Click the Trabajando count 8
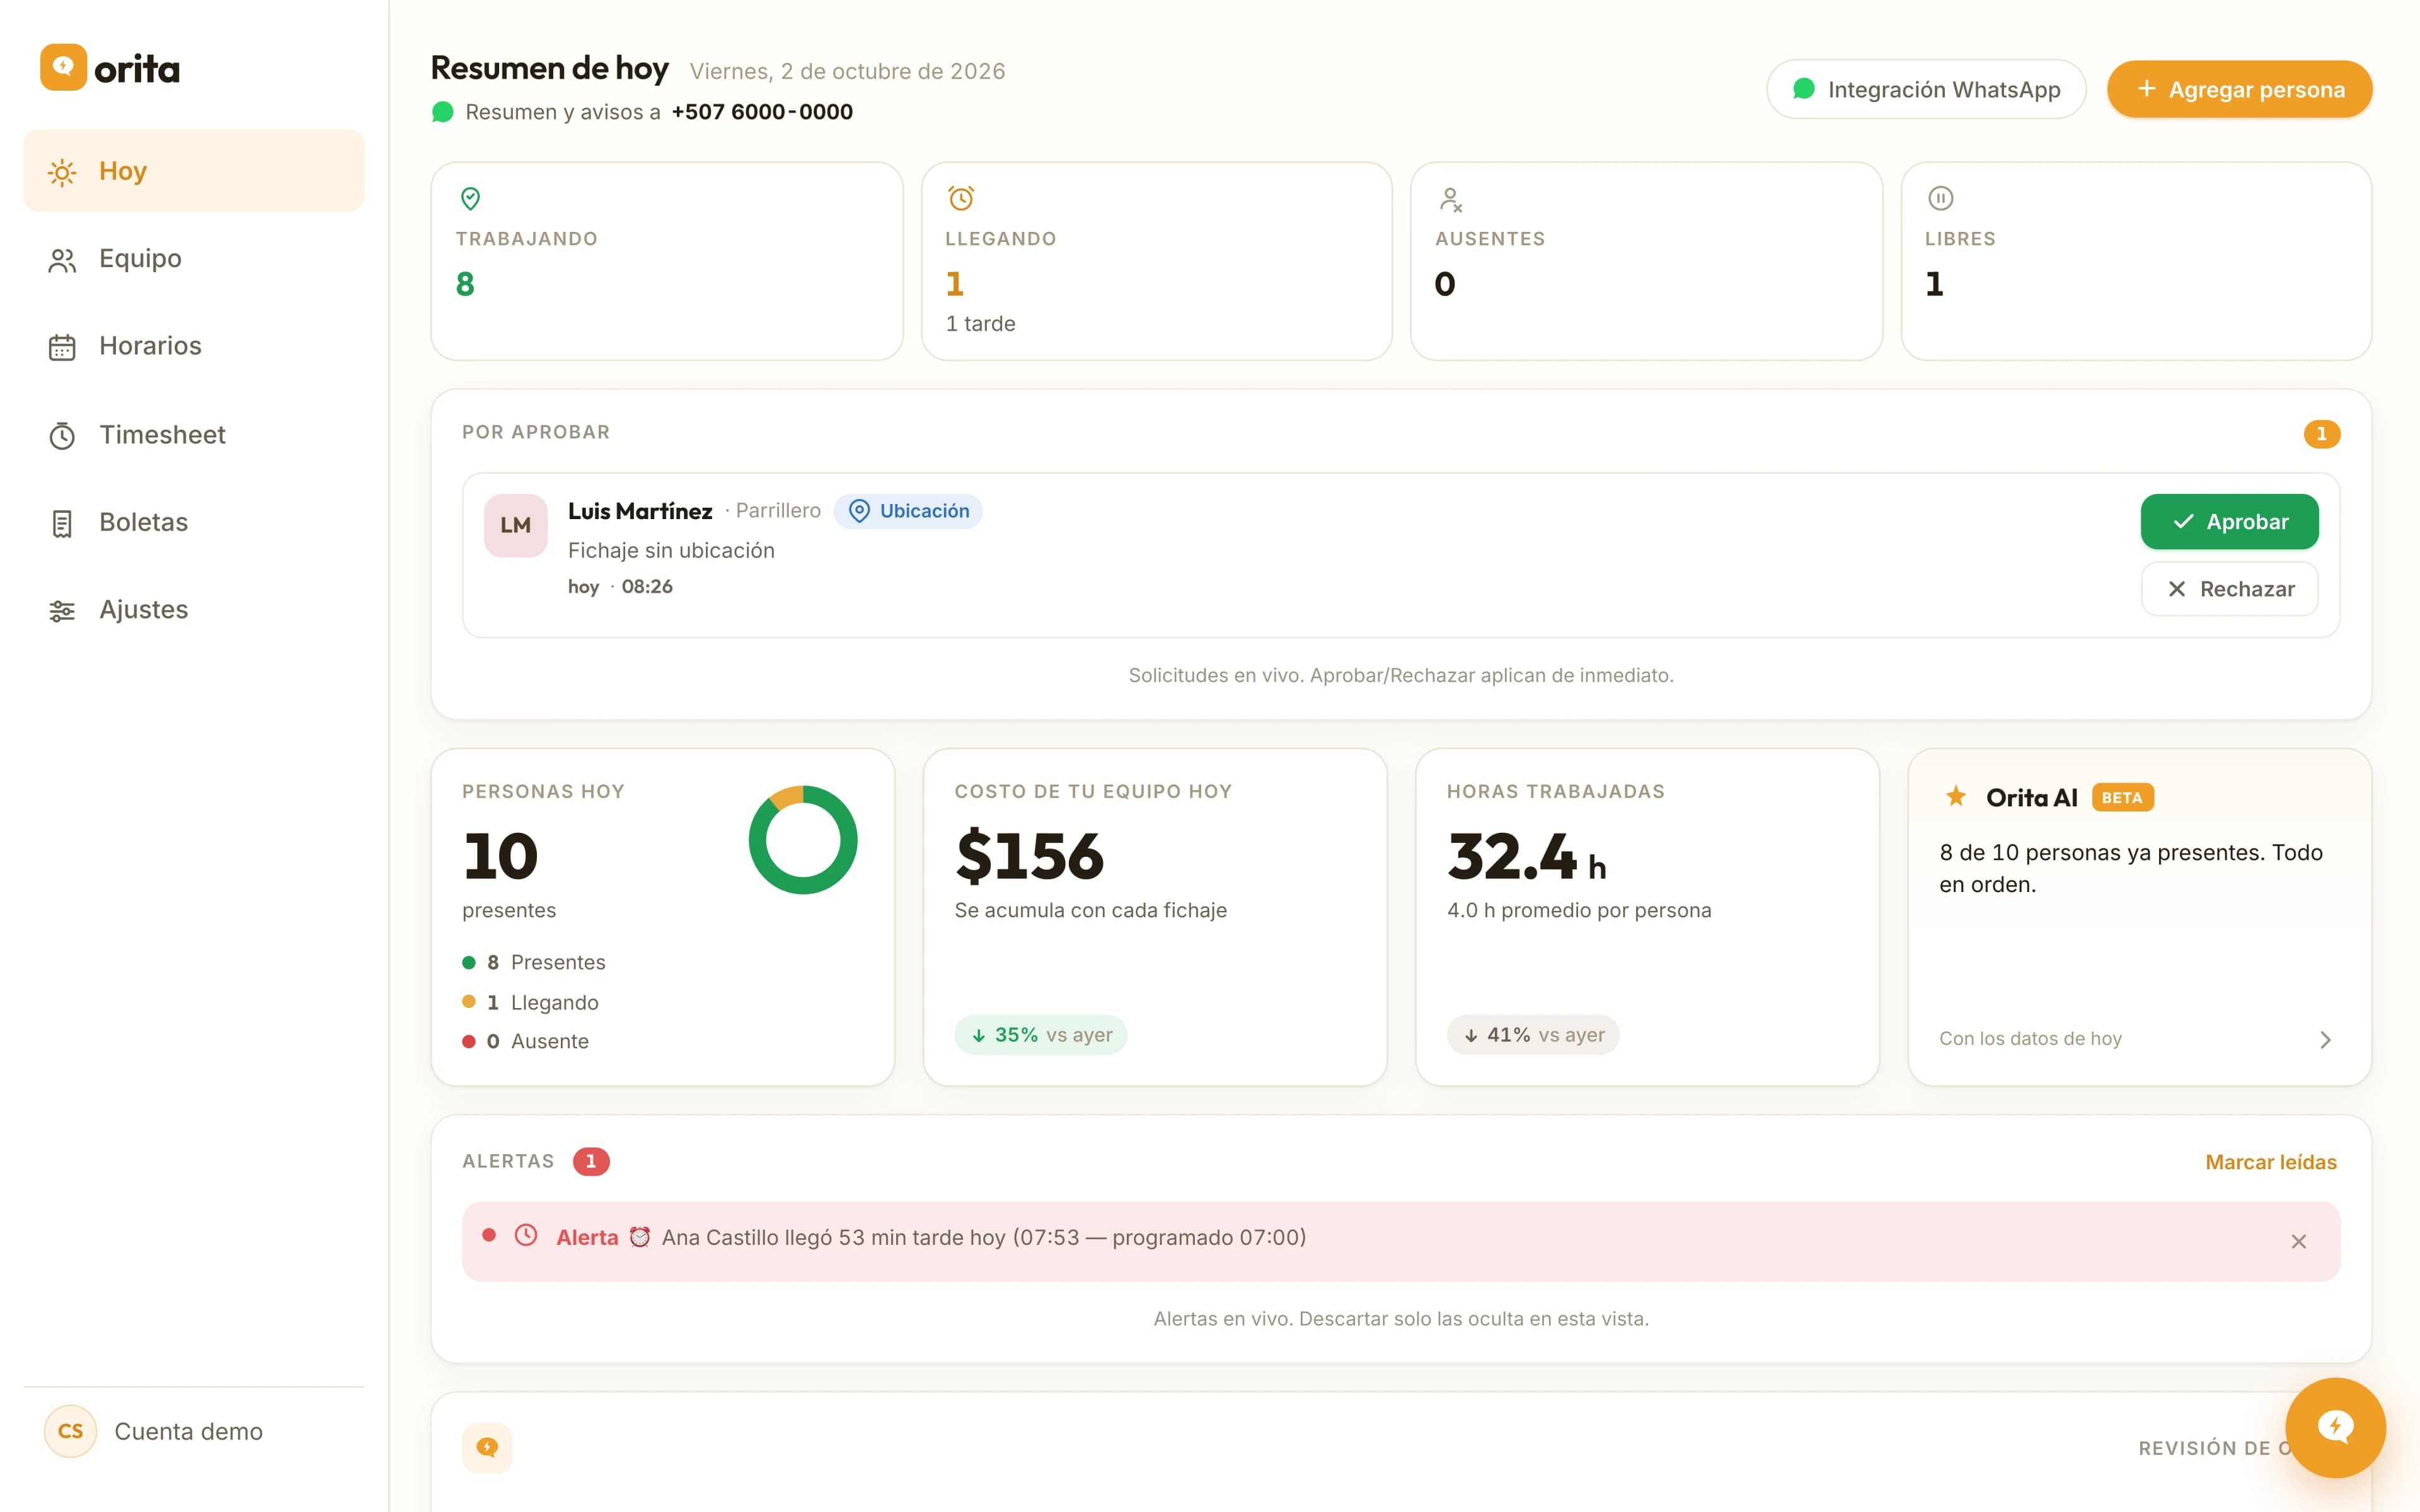The width and height of the screenshot is (2420, 1512). click(x=465, y=284)
